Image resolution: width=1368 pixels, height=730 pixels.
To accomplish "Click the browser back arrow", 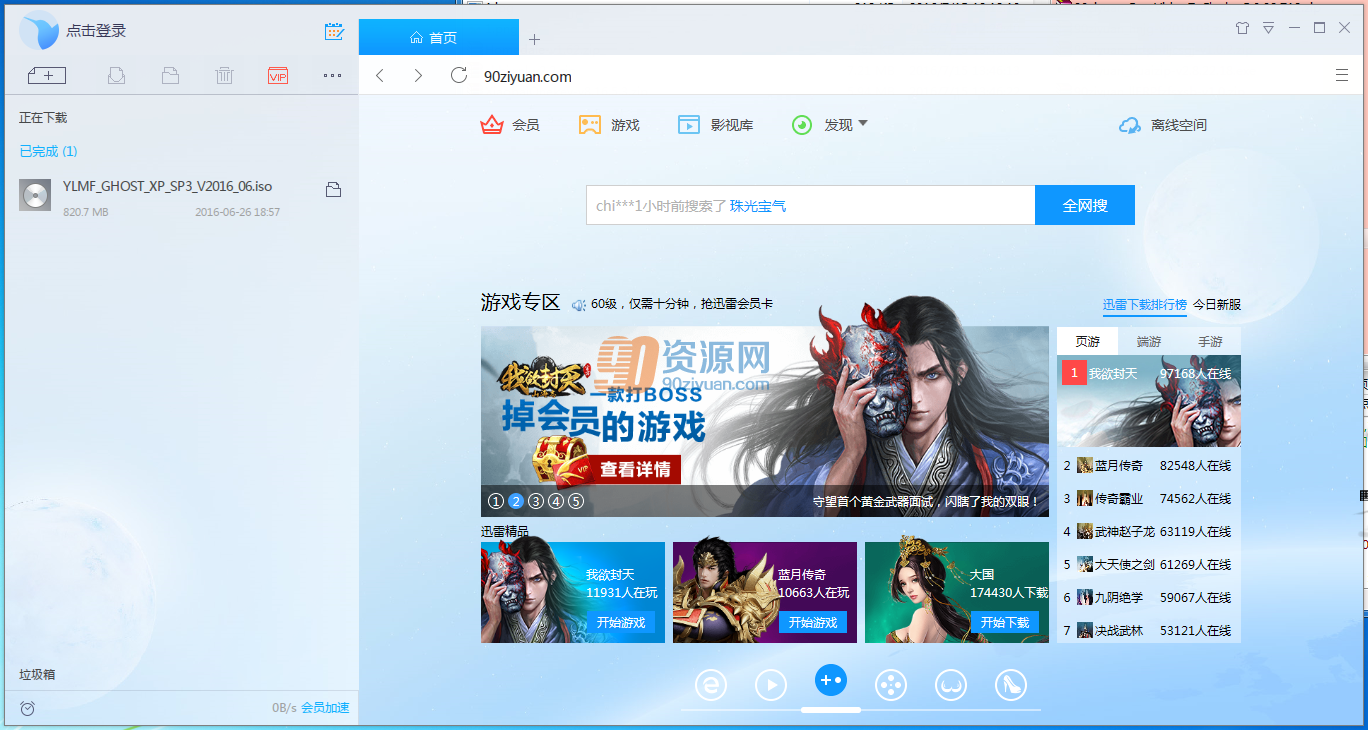I will 380,76.
